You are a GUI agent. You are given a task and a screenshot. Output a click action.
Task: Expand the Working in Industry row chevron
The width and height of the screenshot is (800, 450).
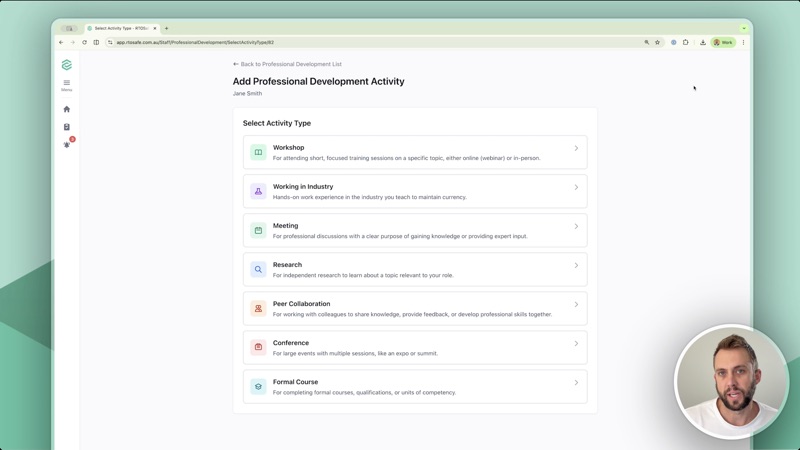coord(576,187)
